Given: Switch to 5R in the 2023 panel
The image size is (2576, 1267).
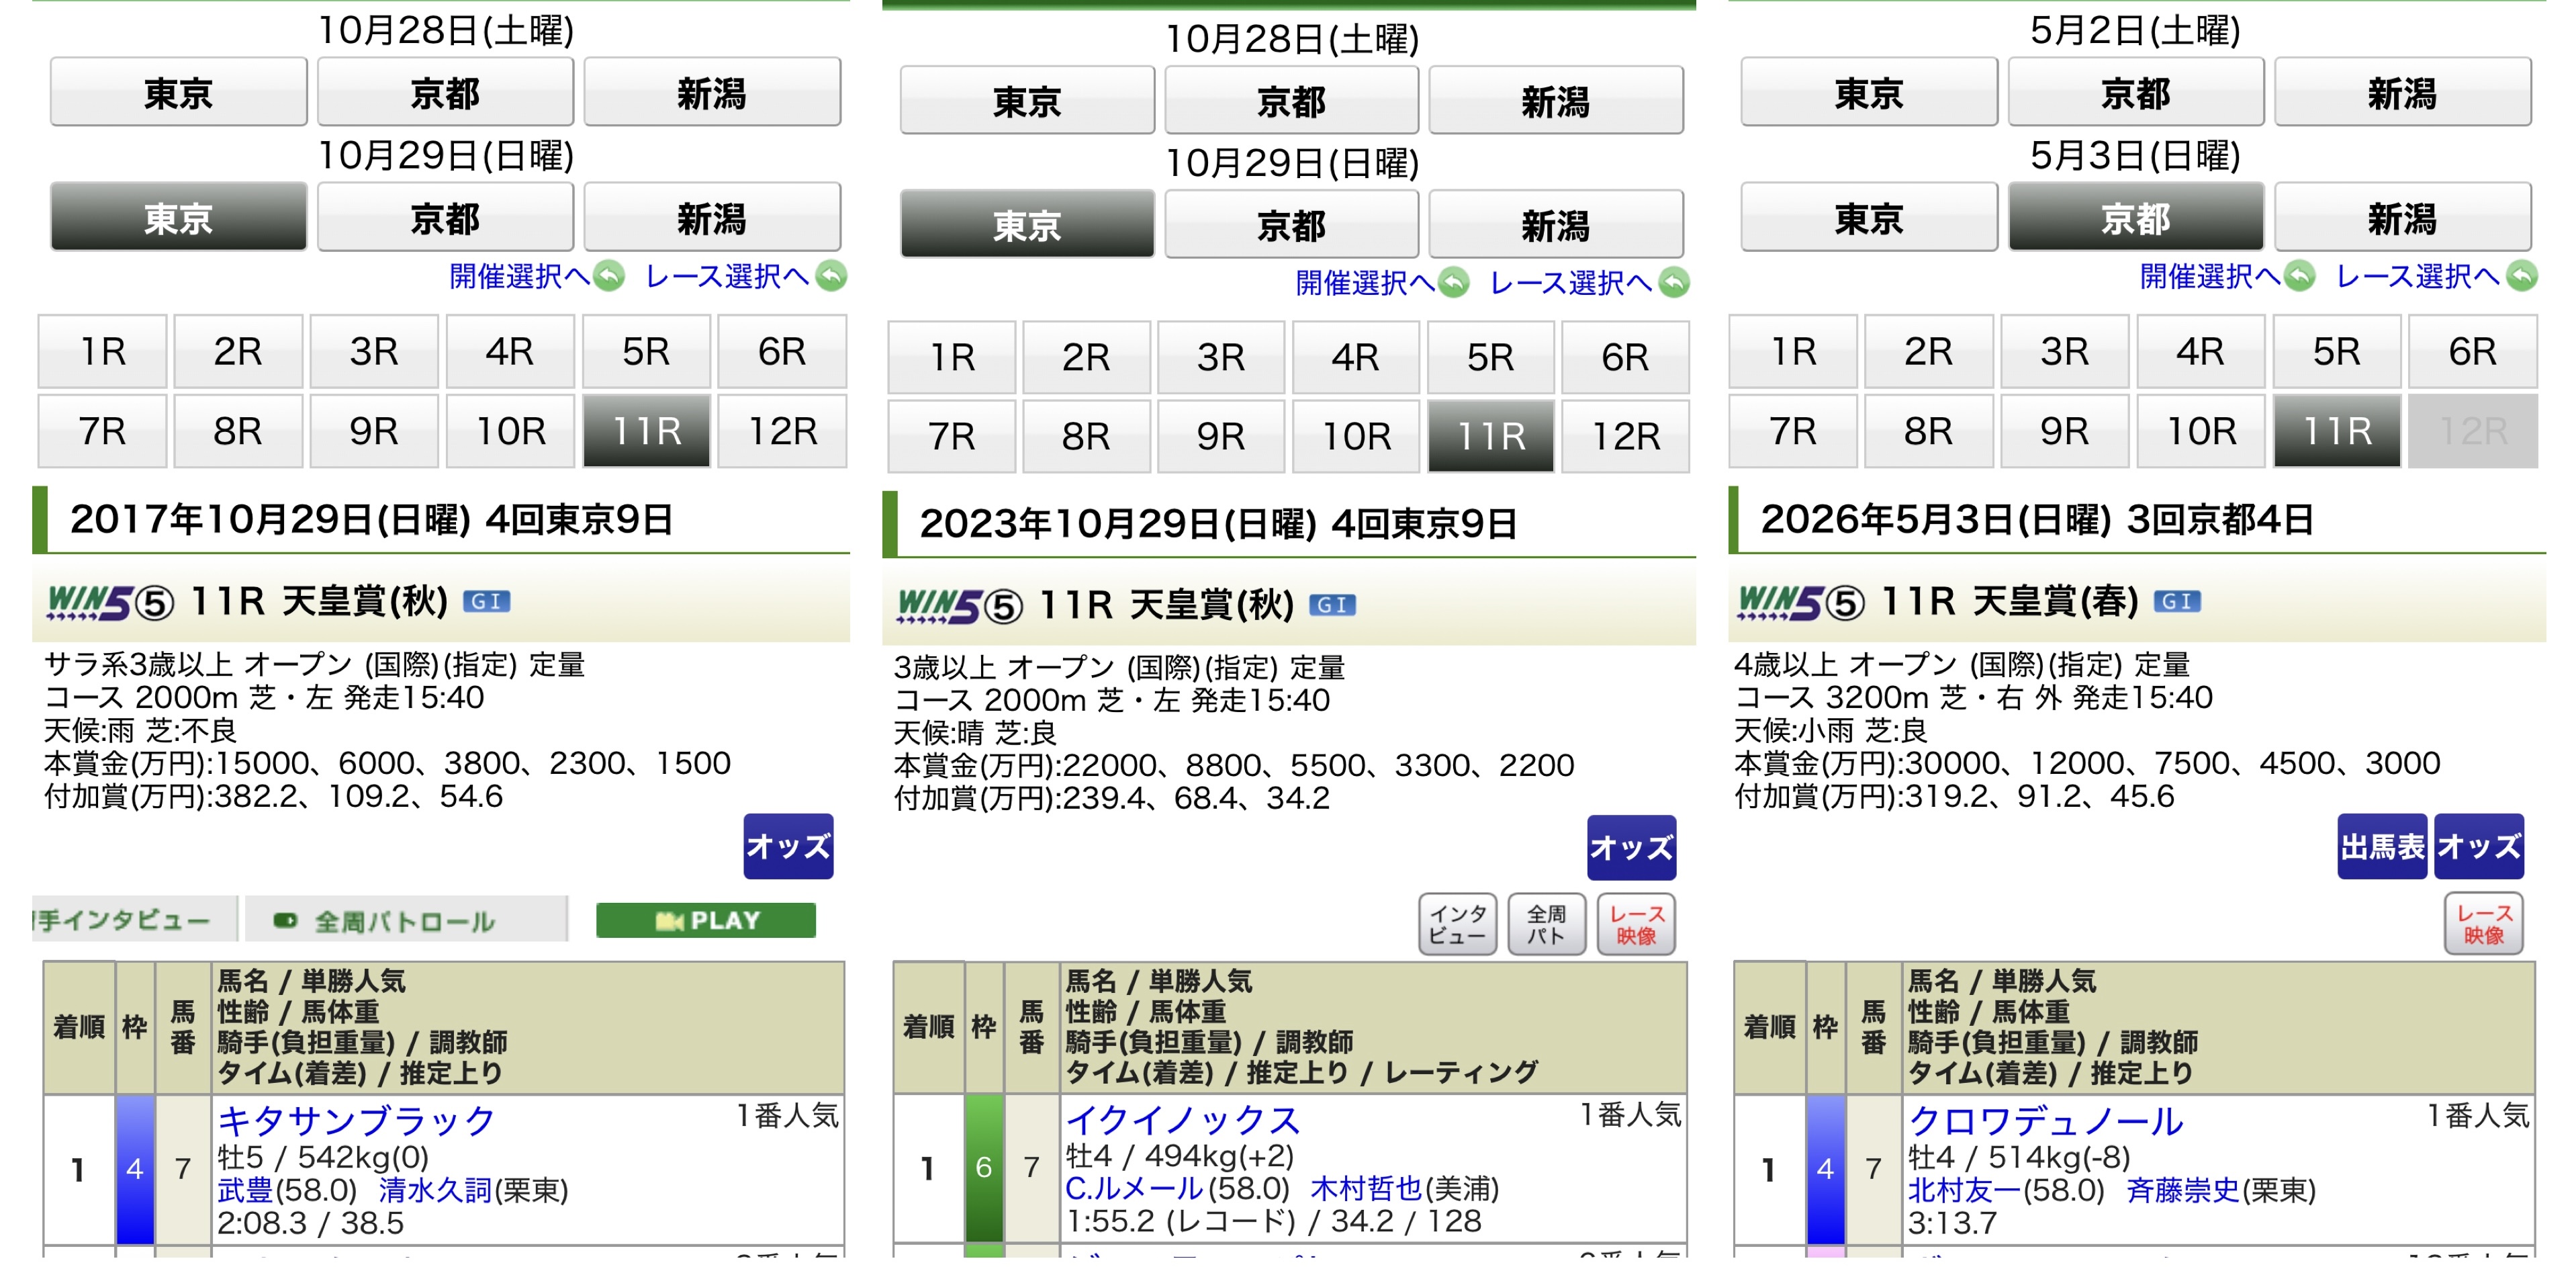Looking at the screenshot, I should click(1490, 357).
